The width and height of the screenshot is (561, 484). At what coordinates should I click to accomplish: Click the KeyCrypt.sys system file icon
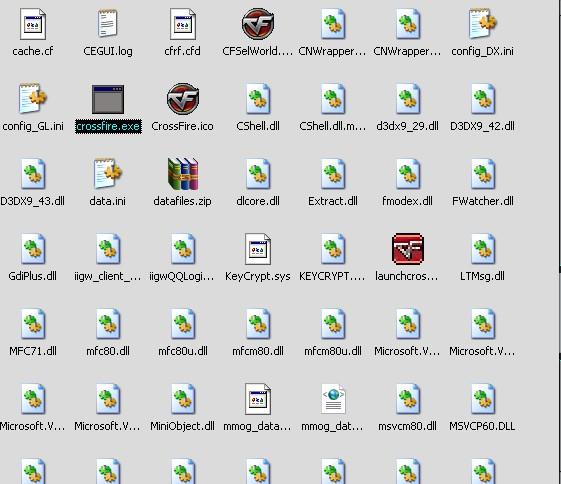(x=258, y=249)
